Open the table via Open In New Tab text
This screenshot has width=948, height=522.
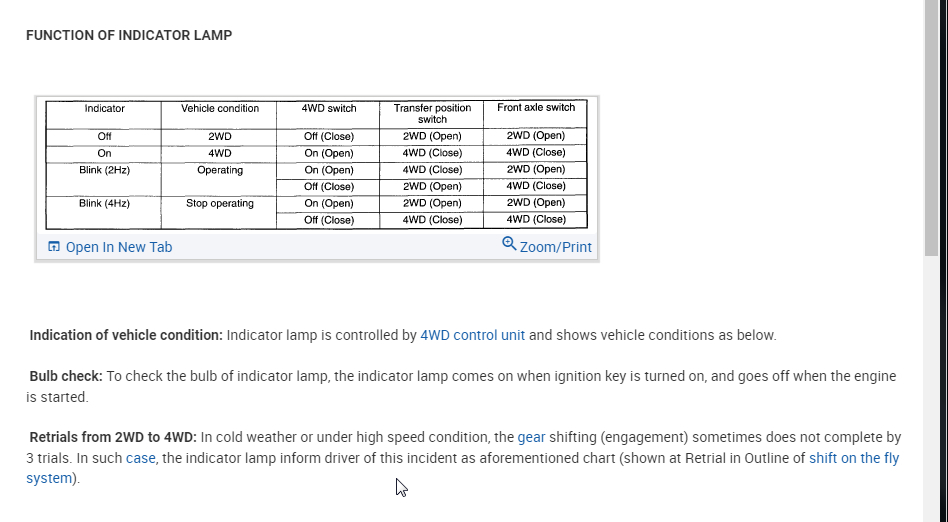tap(118, 247)
